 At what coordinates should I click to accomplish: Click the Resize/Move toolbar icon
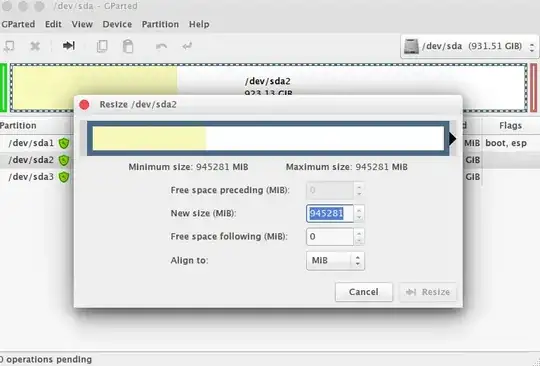click(69, 45)
